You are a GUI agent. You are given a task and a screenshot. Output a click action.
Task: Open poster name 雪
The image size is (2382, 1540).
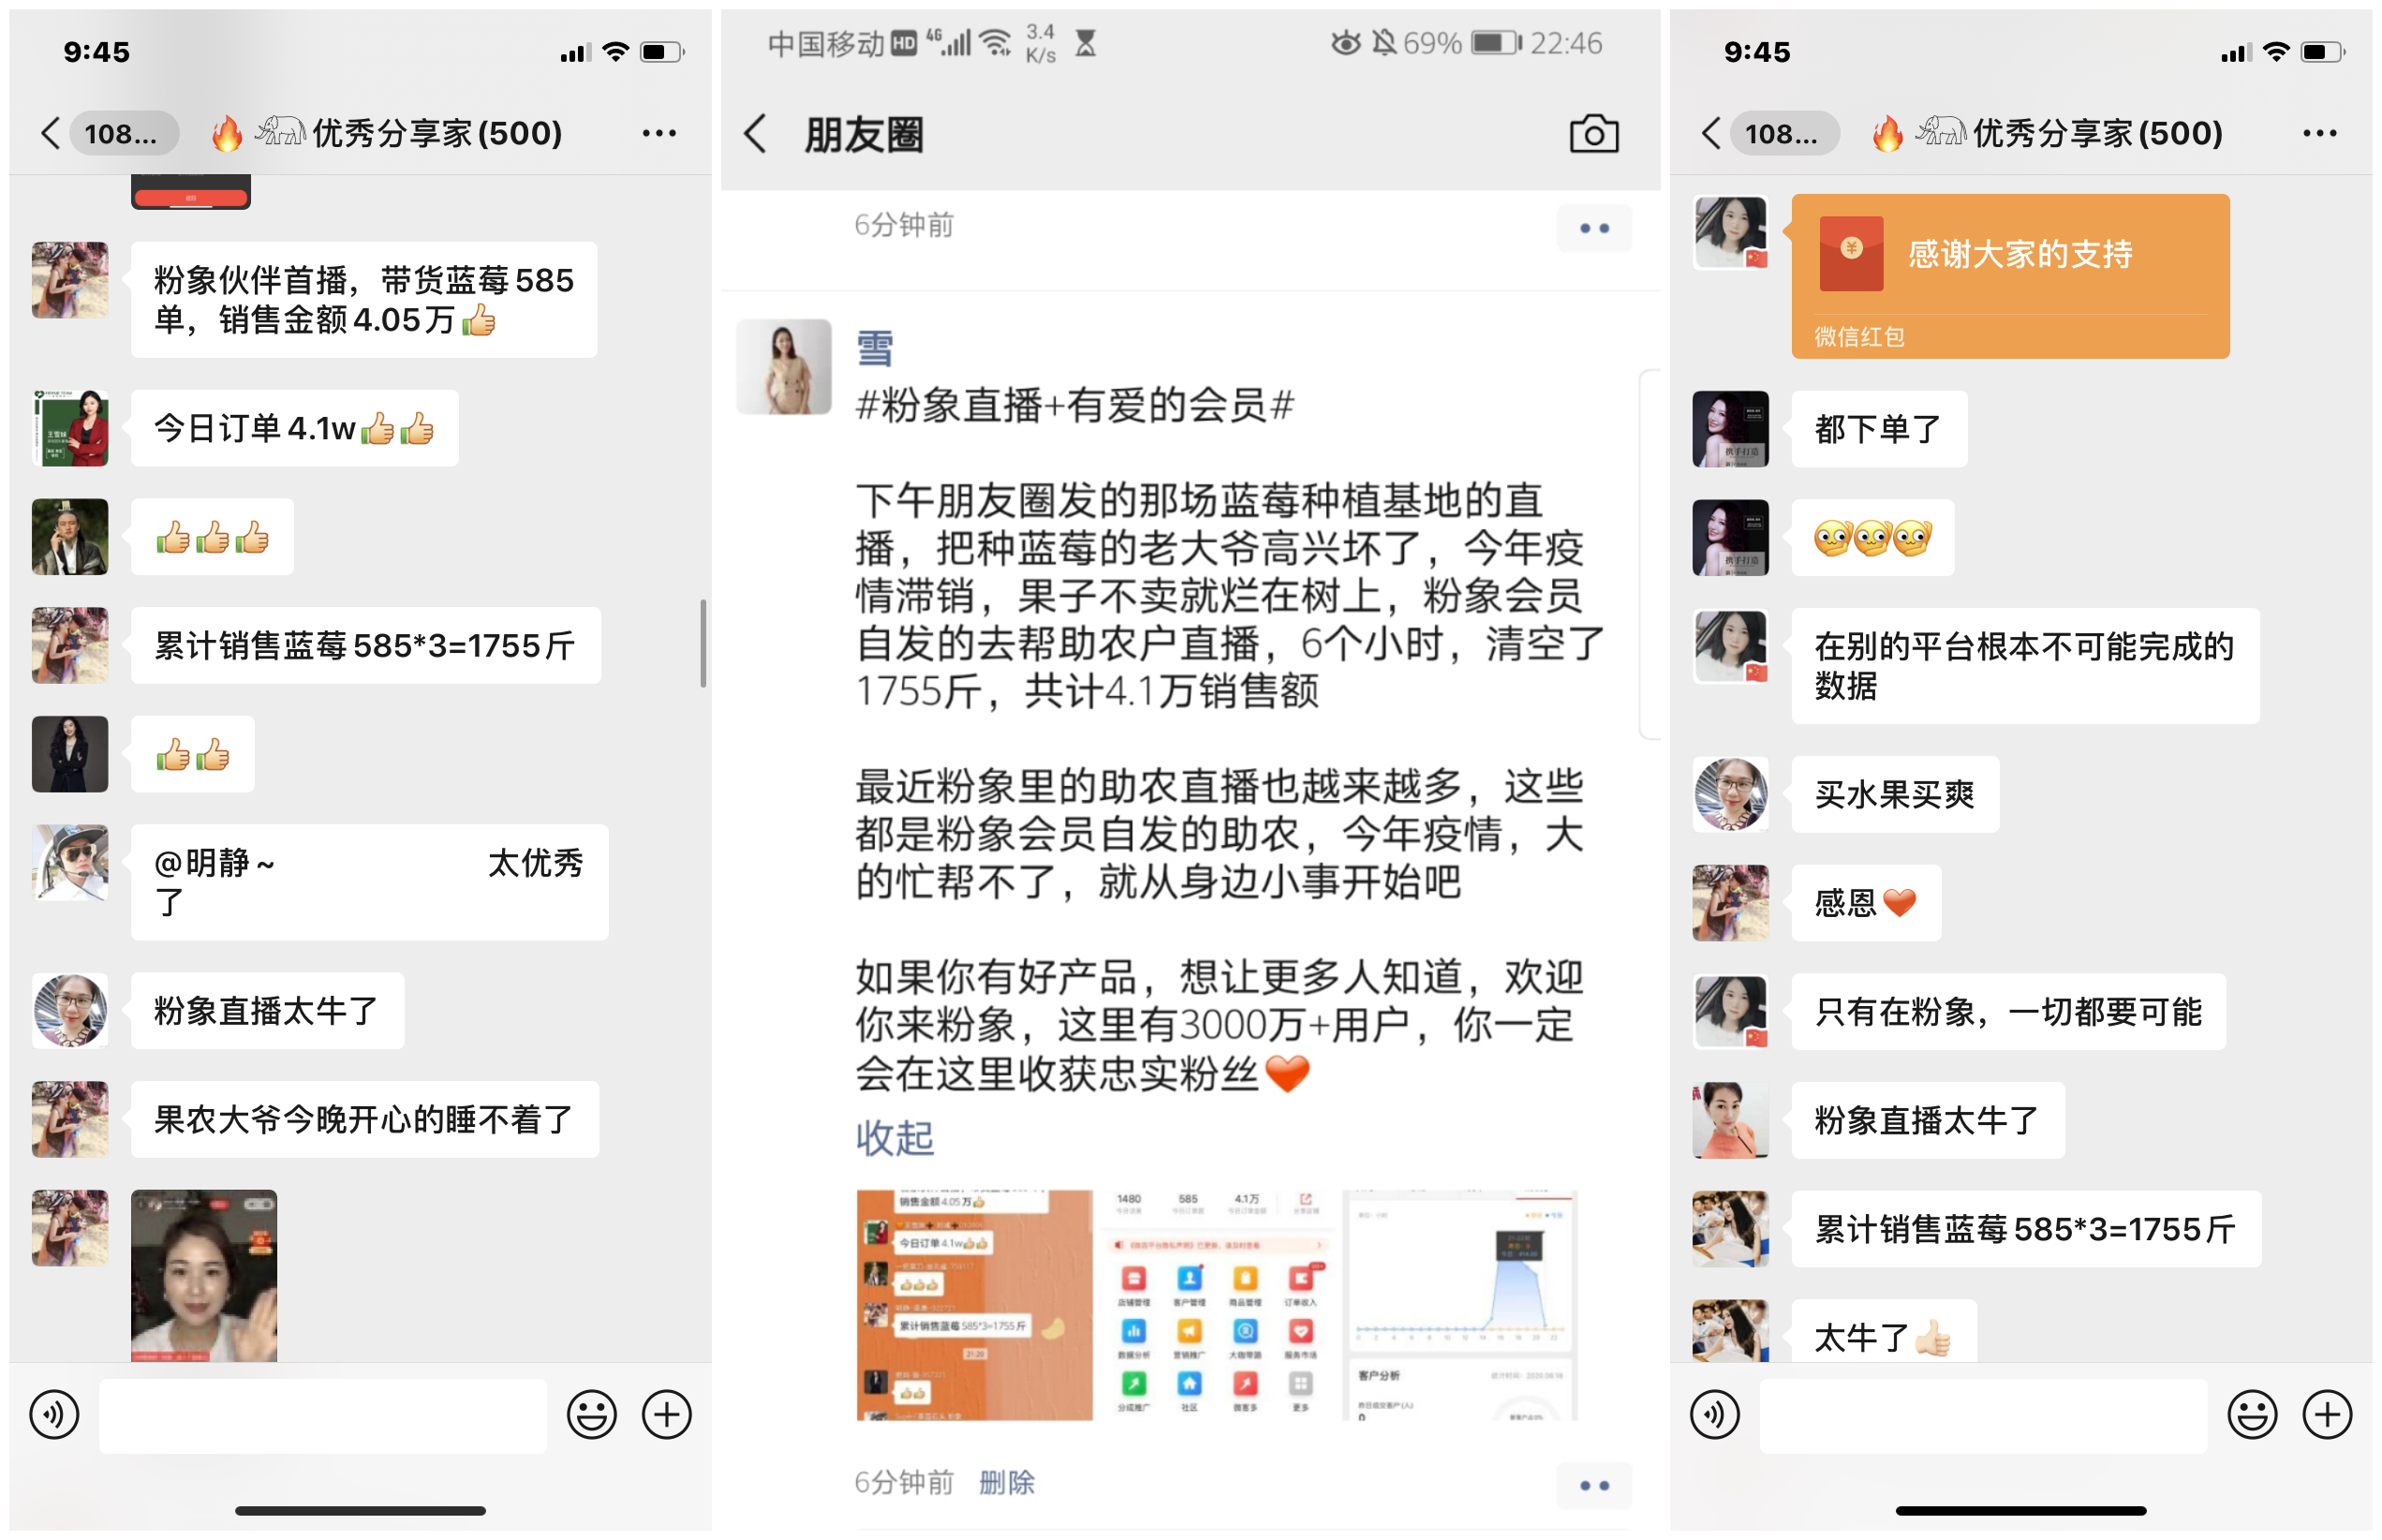pyautogui.click(x=874, y=349)
